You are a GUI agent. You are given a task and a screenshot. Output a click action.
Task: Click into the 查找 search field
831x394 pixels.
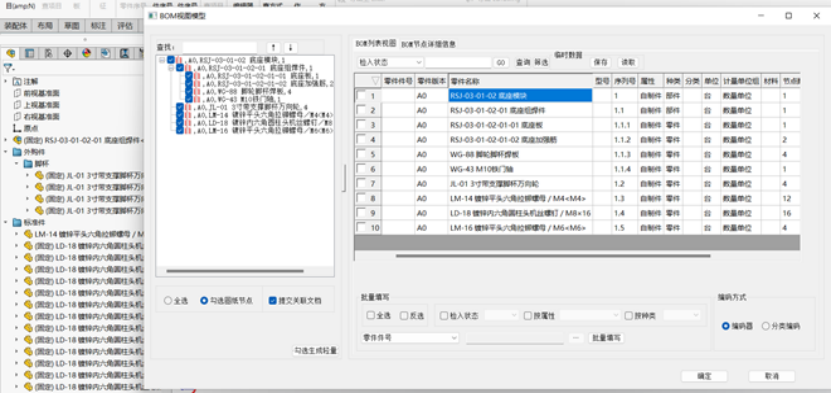click(220, 47)
